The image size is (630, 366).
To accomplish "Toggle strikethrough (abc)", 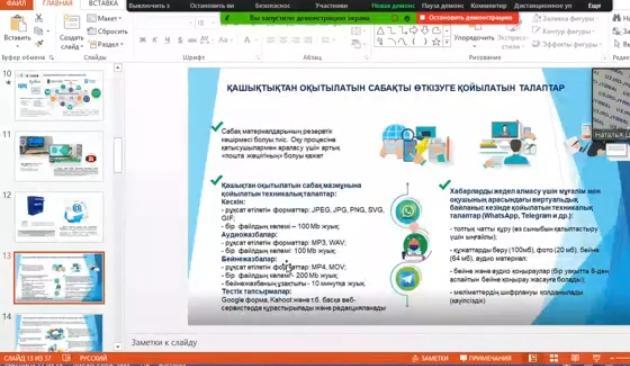I will click(x=192, y=40).
